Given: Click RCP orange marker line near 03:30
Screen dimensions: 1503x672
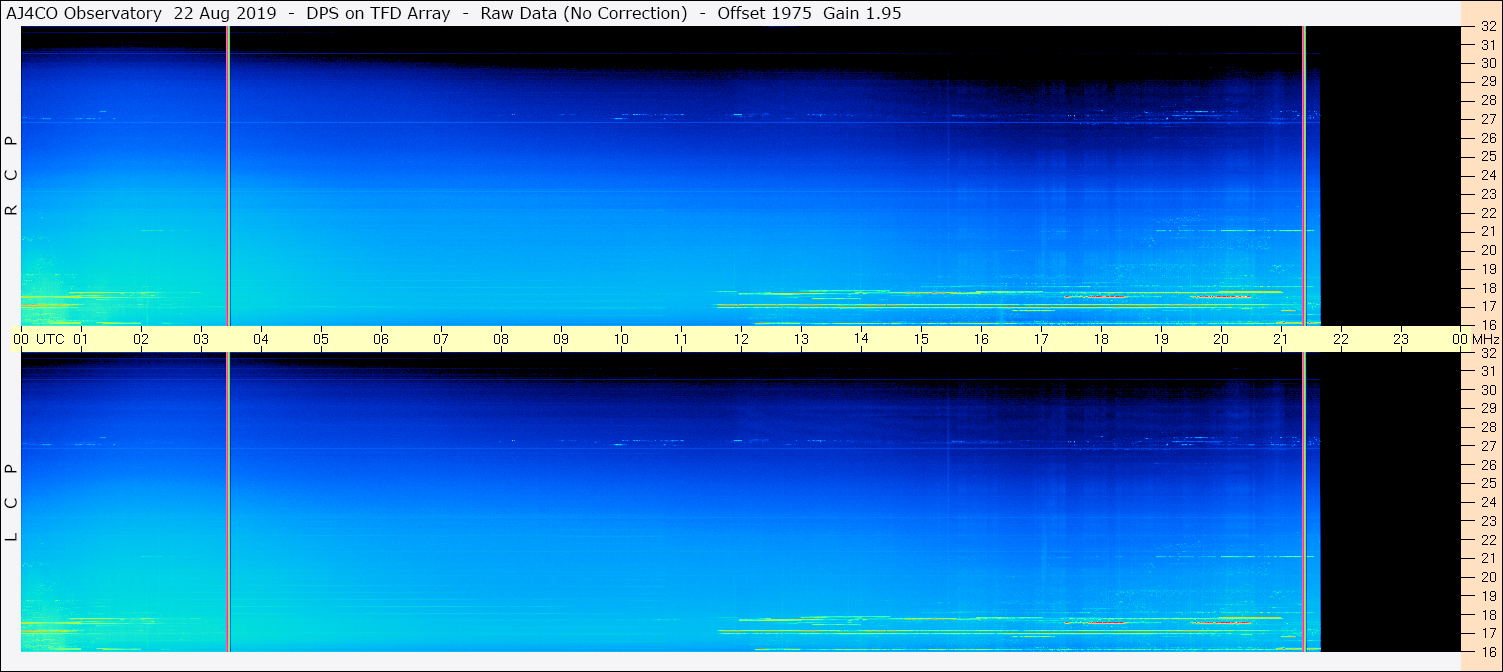Looking at the screenshot, I should 228,175.
